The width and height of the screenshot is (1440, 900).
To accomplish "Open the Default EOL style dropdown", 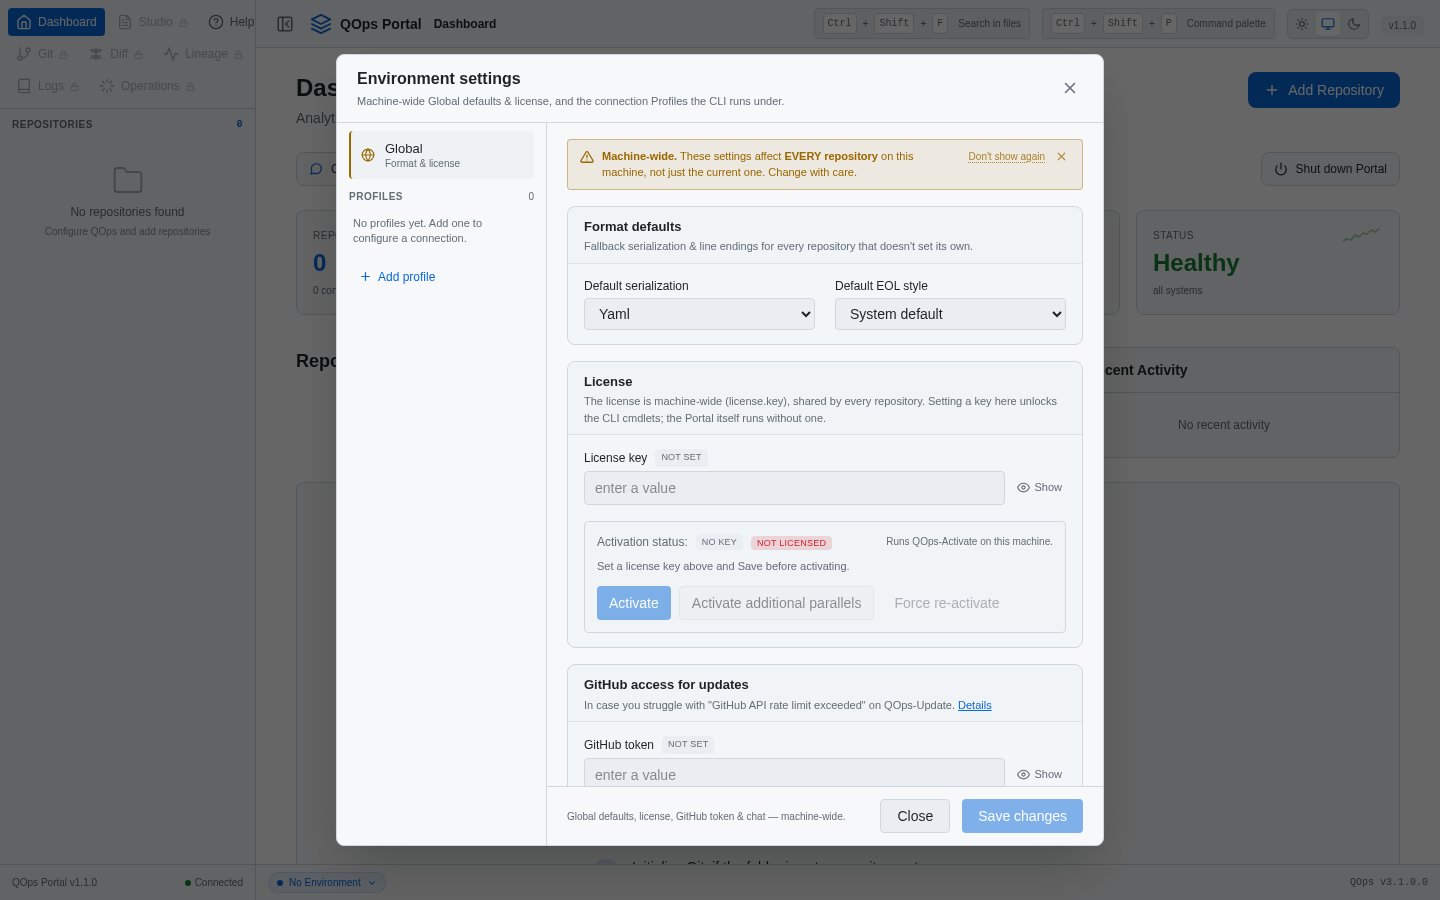I will click(950, 314).
